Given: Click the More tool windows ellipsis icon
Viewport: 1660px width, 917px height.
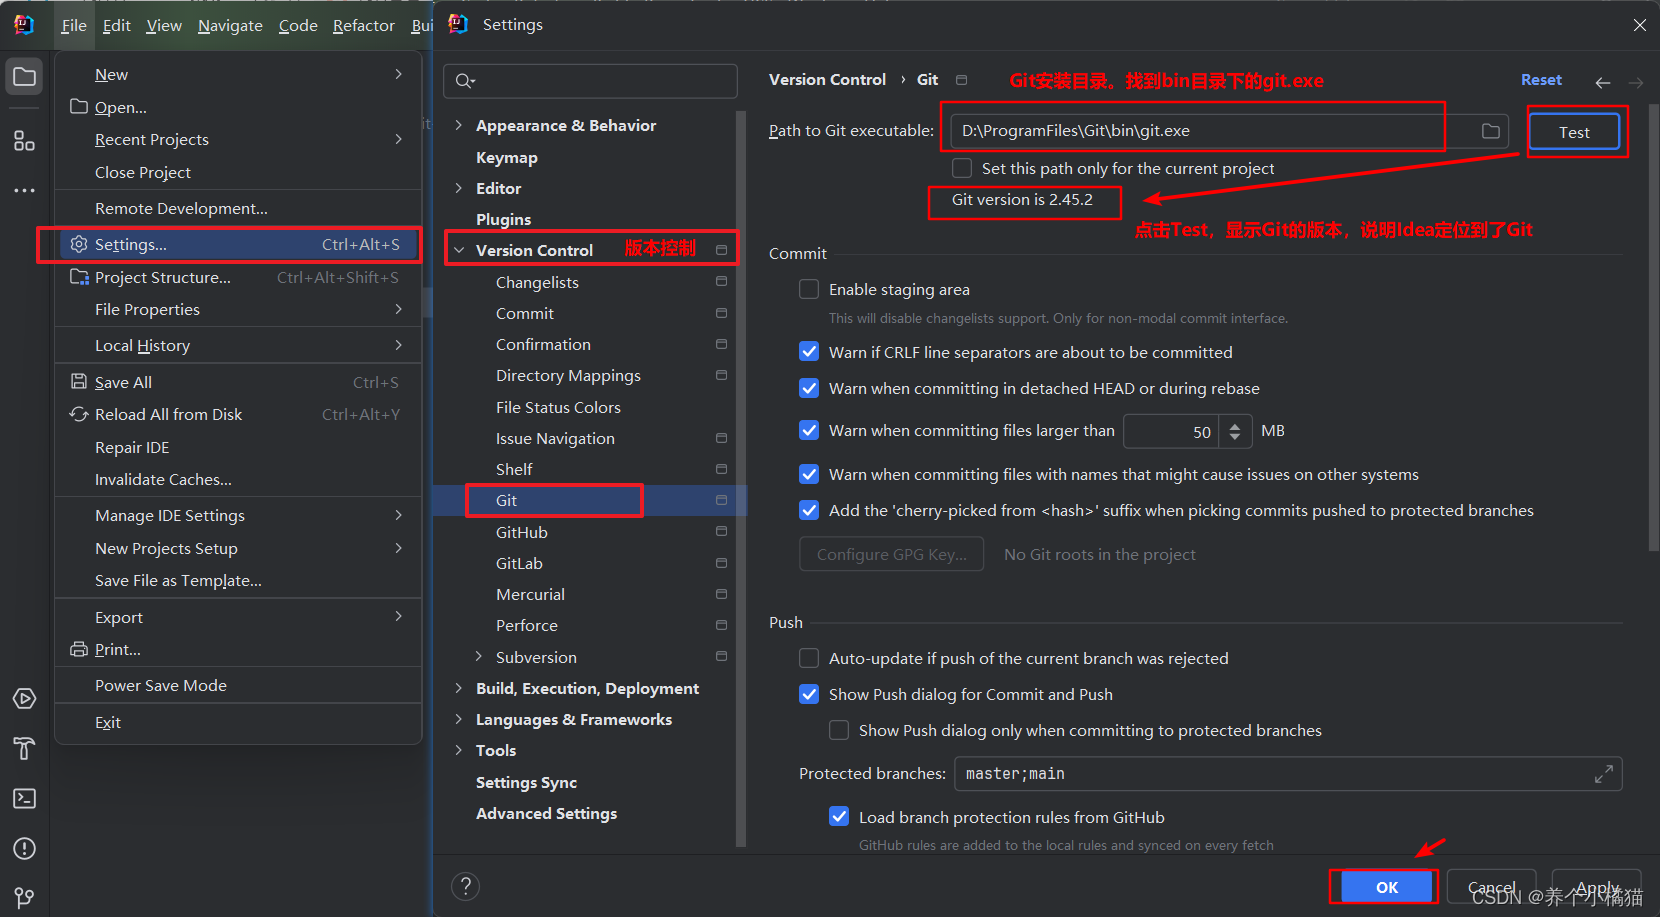Looking at the screenshot, I should pyautogui.click(x=24, y=190).
